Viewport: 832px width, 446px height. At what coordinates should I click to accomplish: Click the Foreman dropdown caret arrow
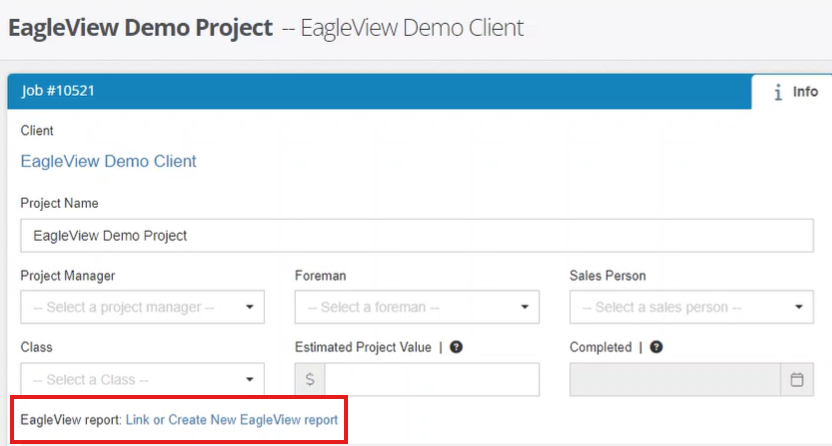click(x=524, y=307)
